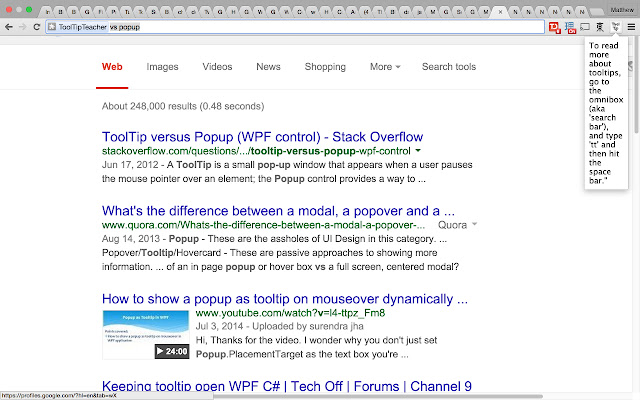Click the puzzle icon beside ToolTipTeacher in omnibox
The image size is (640, 400).
tap(51, 27)
